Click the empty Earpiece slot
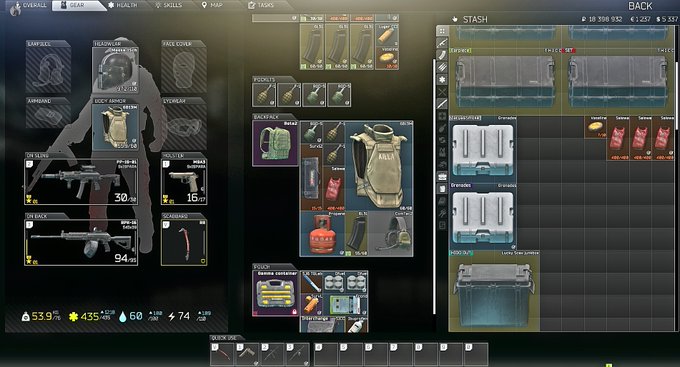 click(x=48, y=70)
